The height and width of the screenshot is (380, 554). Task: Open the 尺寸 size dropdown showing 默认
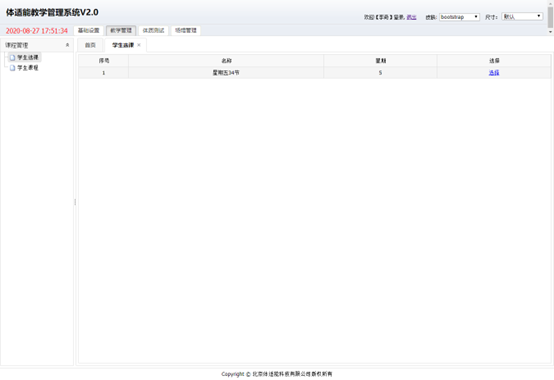[x=522, y=16]
